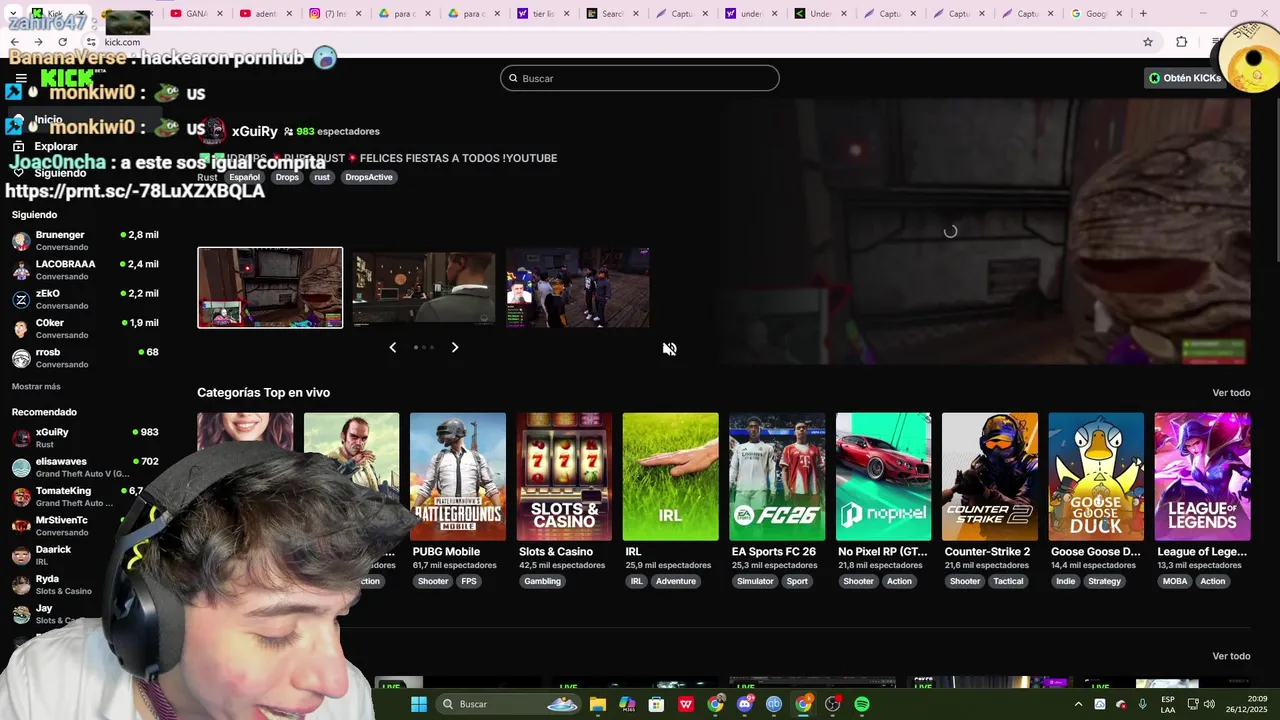This screenshot has width=1280, height=720.
Task: Open File Explorer from the taskbar
Action: 598,704
